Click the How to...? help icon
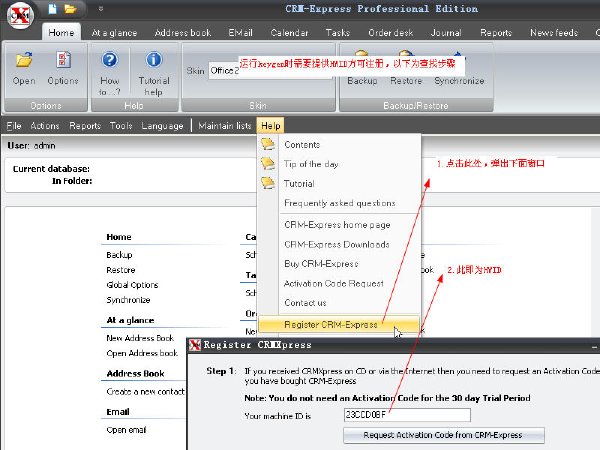Image resolution: width=600 pixels, height=450 pixels. point(110,60)
